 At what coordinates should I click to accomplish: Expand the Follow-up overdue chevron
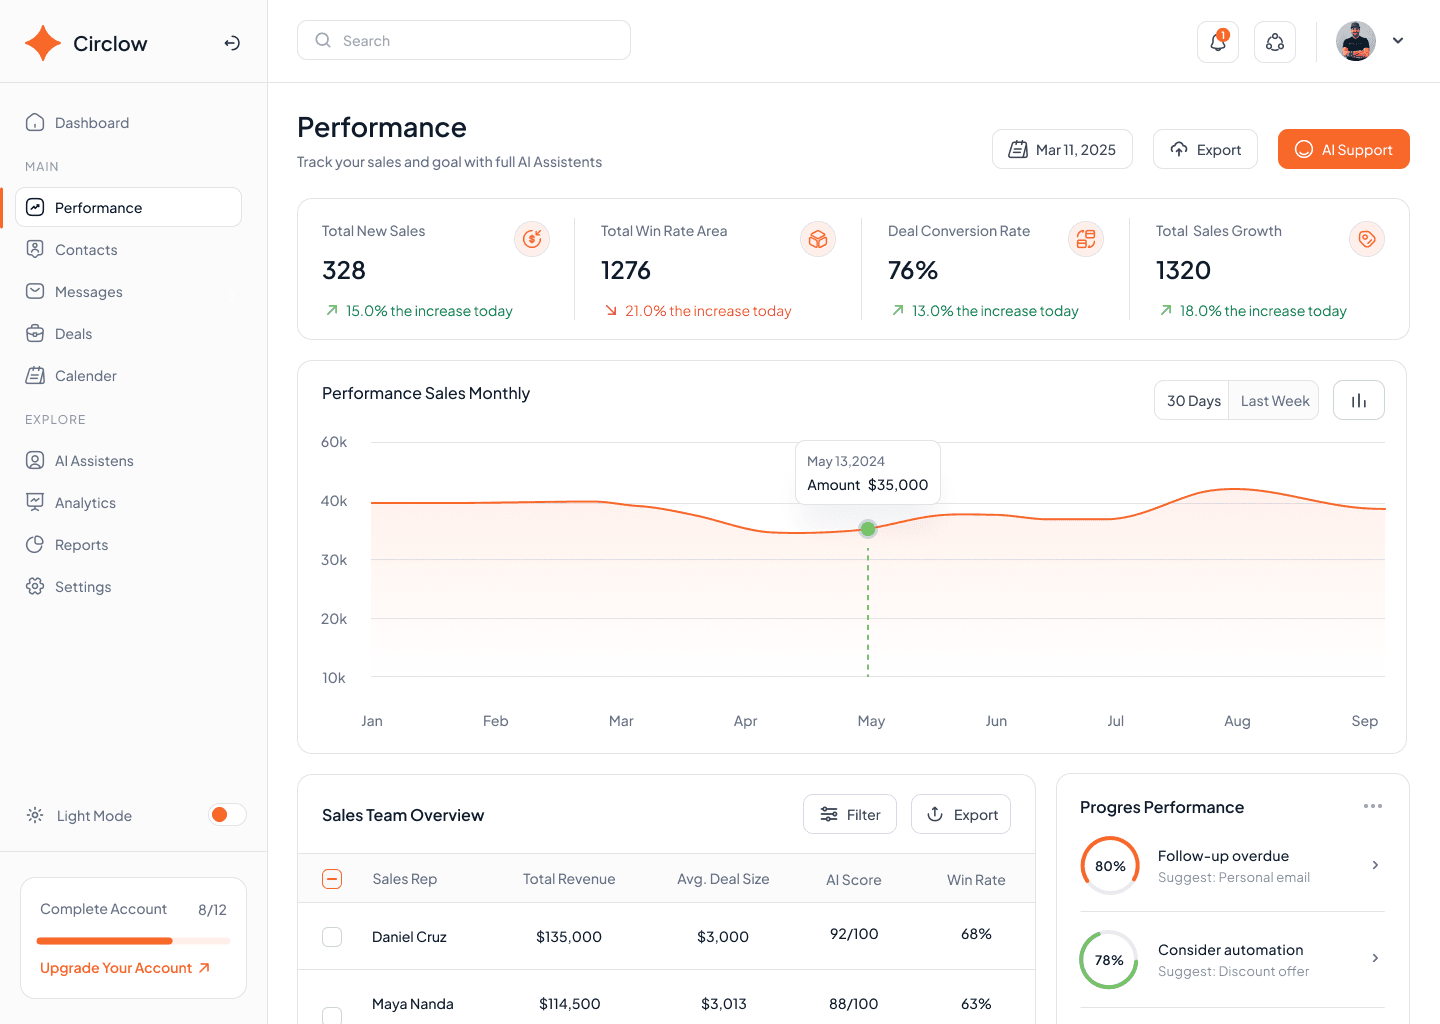coord(1375,865)
